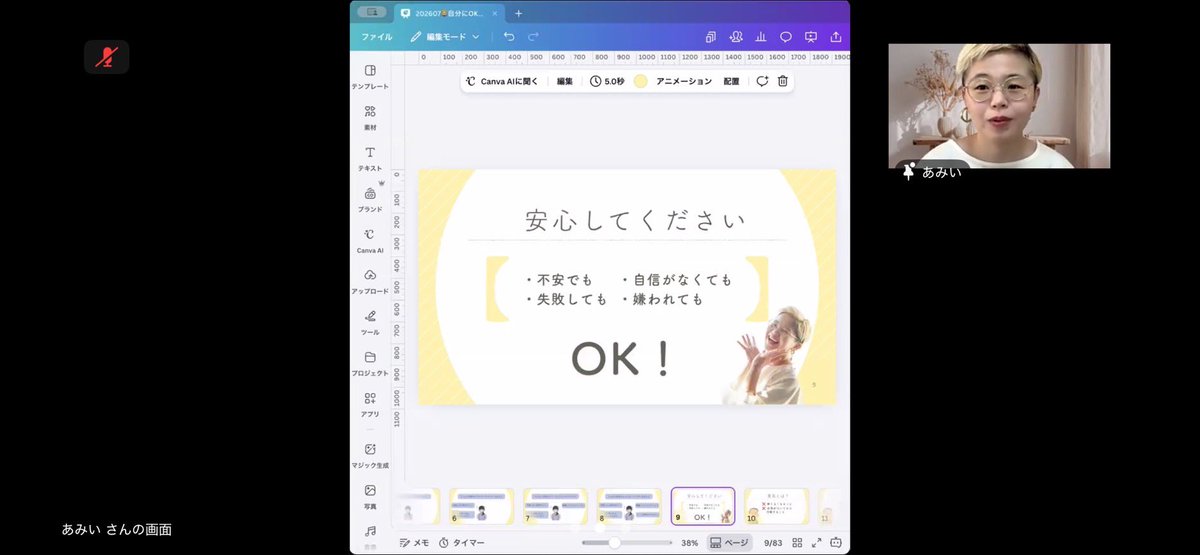Open a new browser tab with plus
The width and height of the screenshot is (1200, 555).
pos(518,13)
